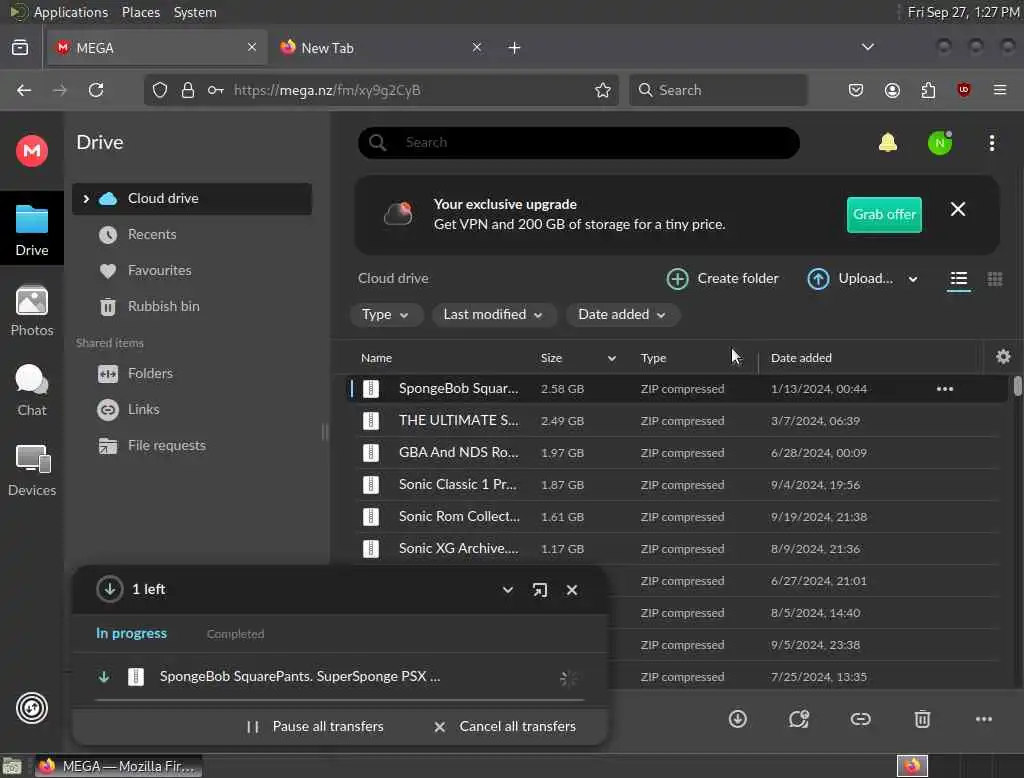Bookmark this page with the star icon

click(602, 90)
